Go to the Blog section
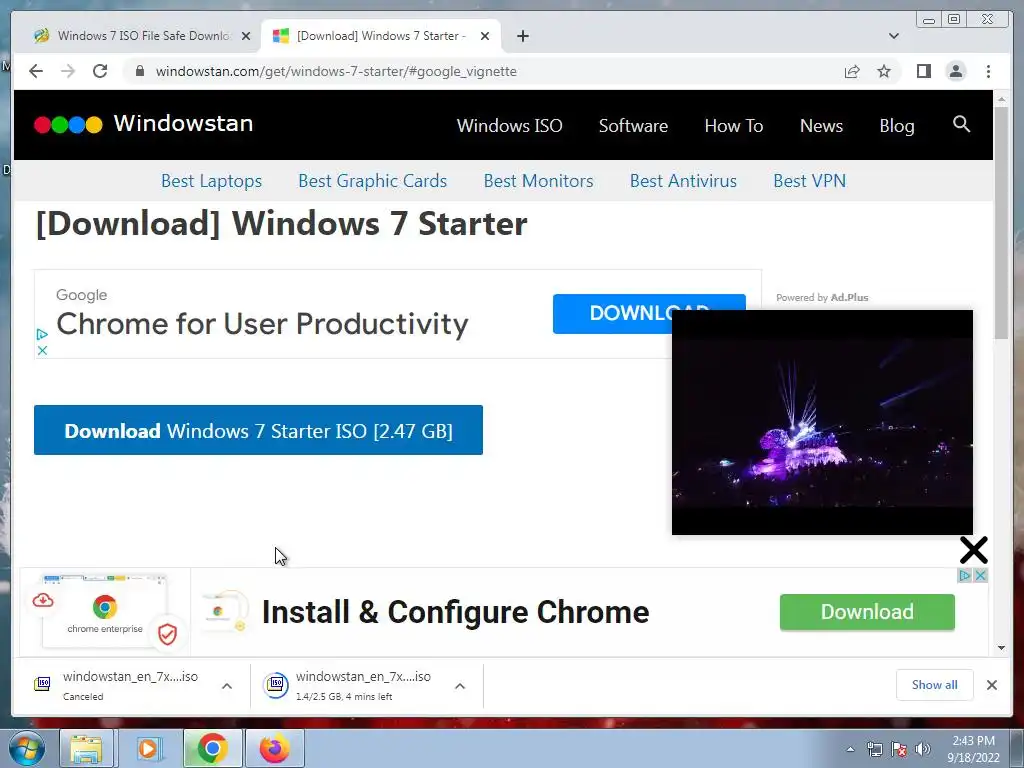The image size is (1024, 768). [x=897, y=125]
